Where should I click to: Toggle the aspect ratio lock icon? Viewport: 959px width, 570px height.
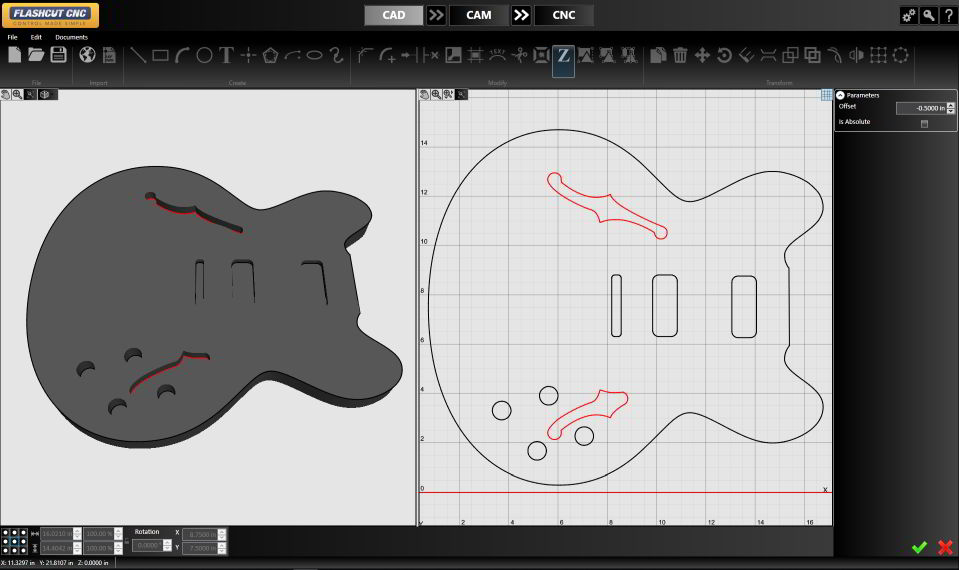[127, 541]
